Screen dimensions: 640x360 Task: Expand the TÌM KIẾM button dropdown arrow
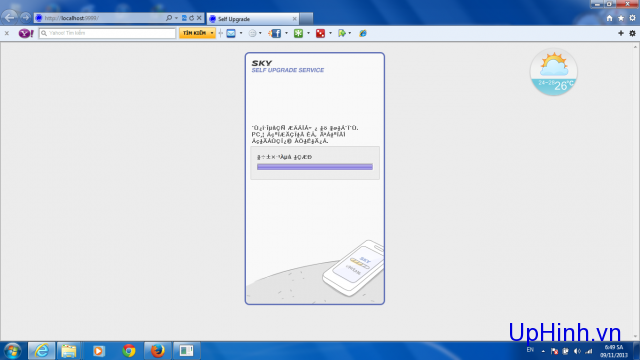(x=212, y=33)
